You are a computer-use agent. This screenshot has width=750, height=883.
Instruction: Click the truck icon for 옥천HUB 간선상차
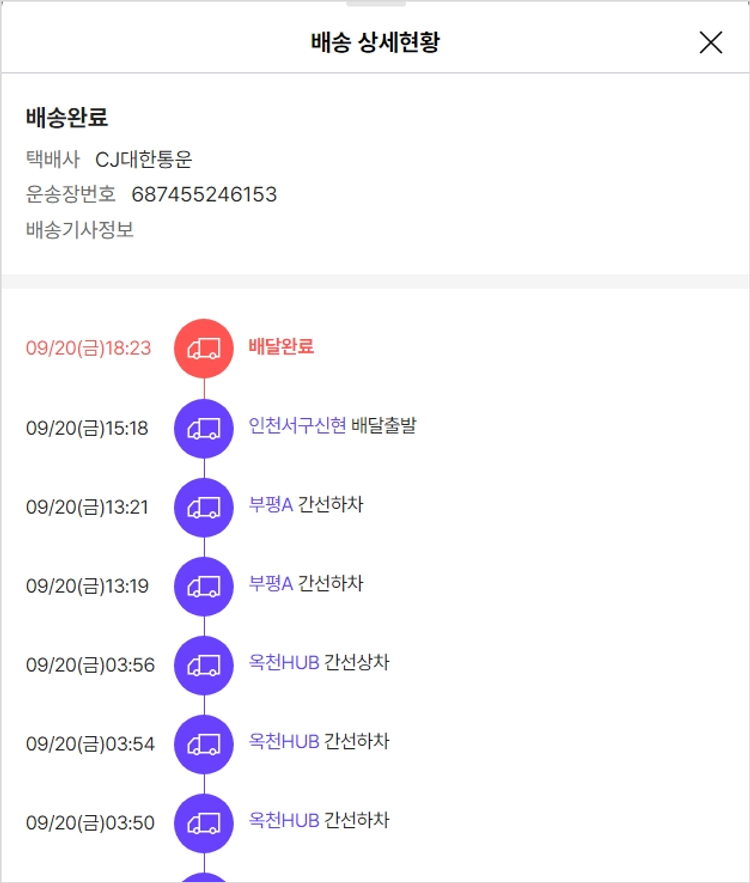click(x=204, y=665)
